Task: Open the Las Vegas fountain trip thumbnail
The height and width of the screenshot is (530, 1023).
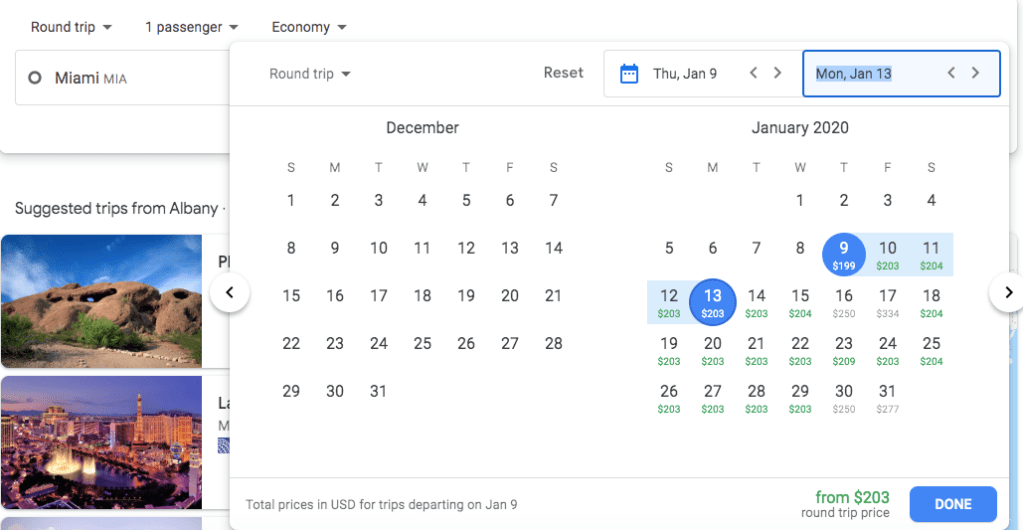Action: click(101, 442)
